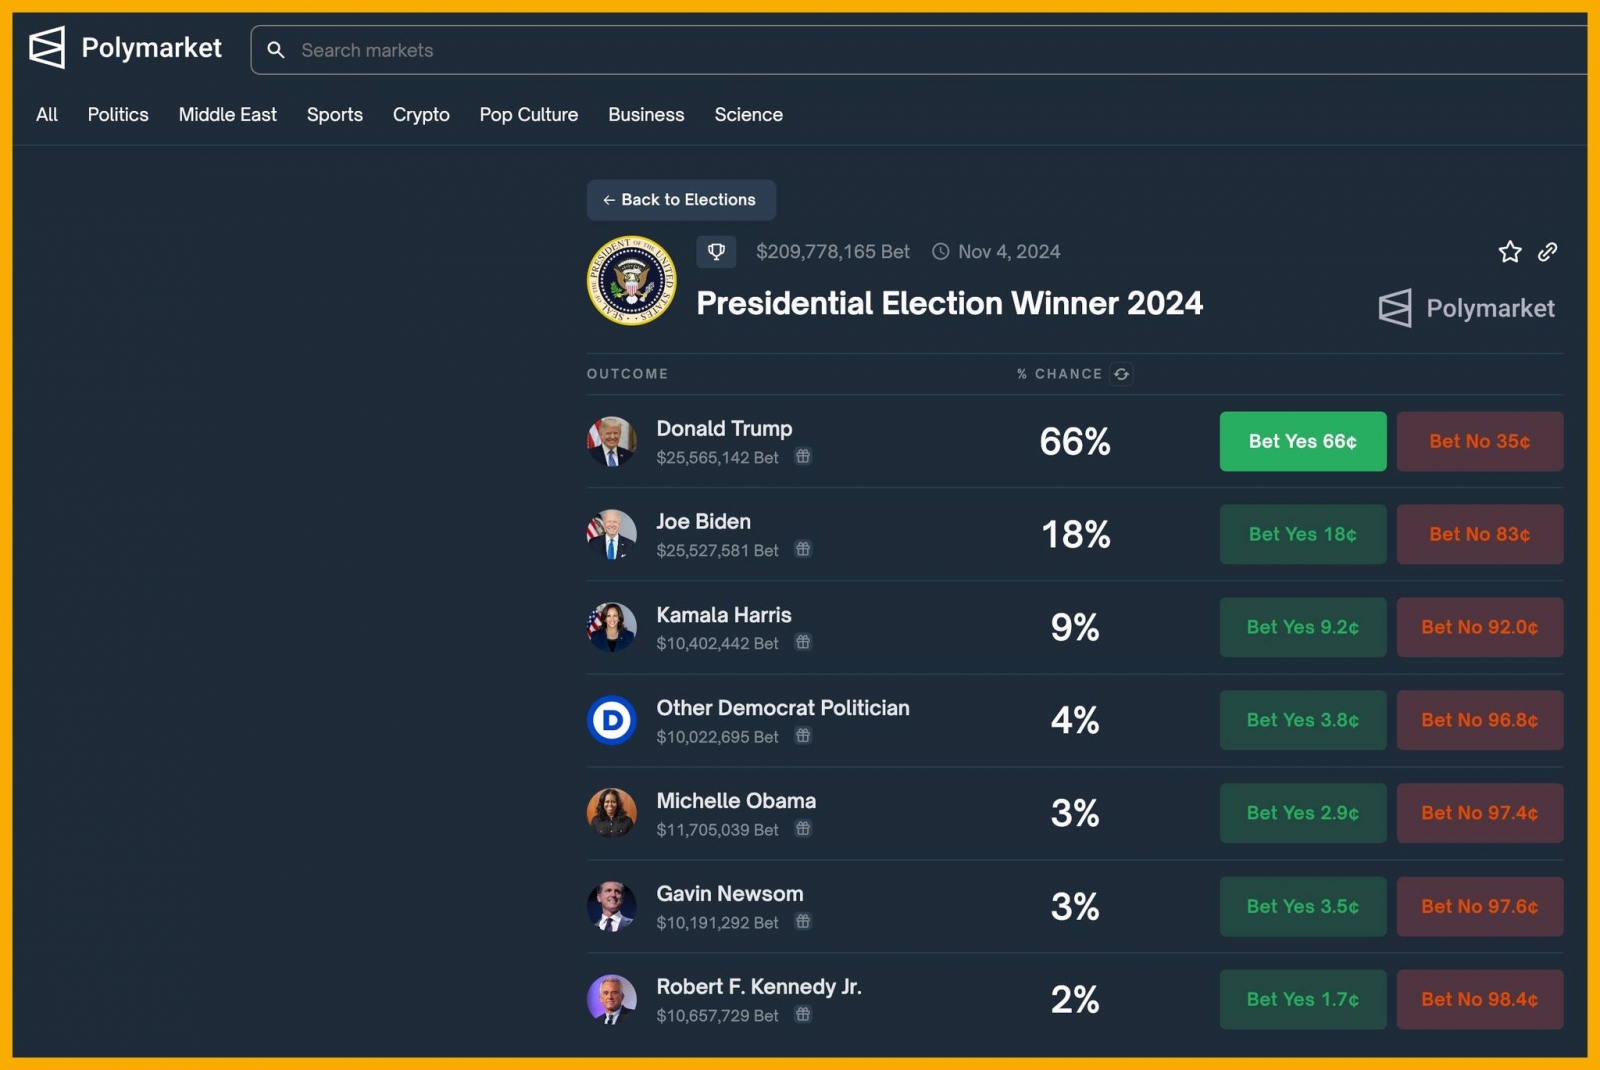Image resolution: width=1600 pixels, height=1070 pixels.
Task: Copy market link using chain icon
Action: [1547, 252]
